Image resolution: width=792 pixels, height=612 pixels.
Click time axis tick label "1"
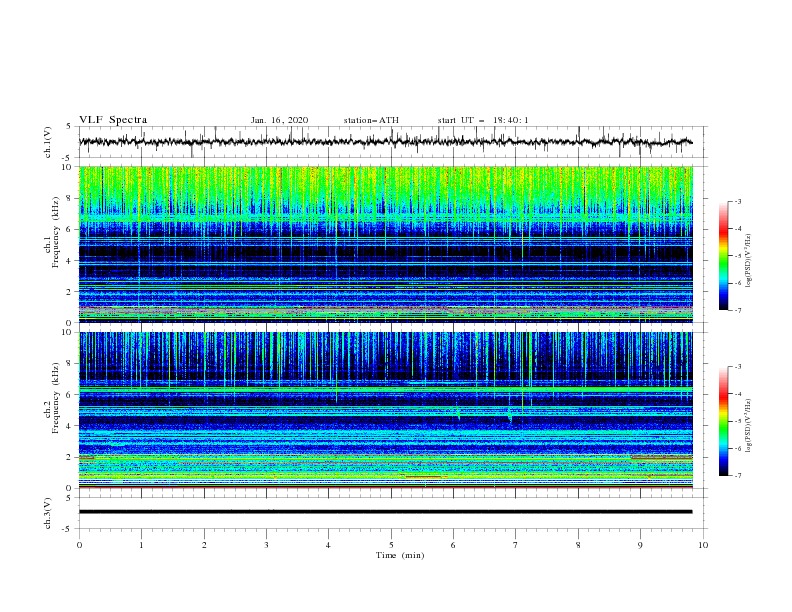141,545
